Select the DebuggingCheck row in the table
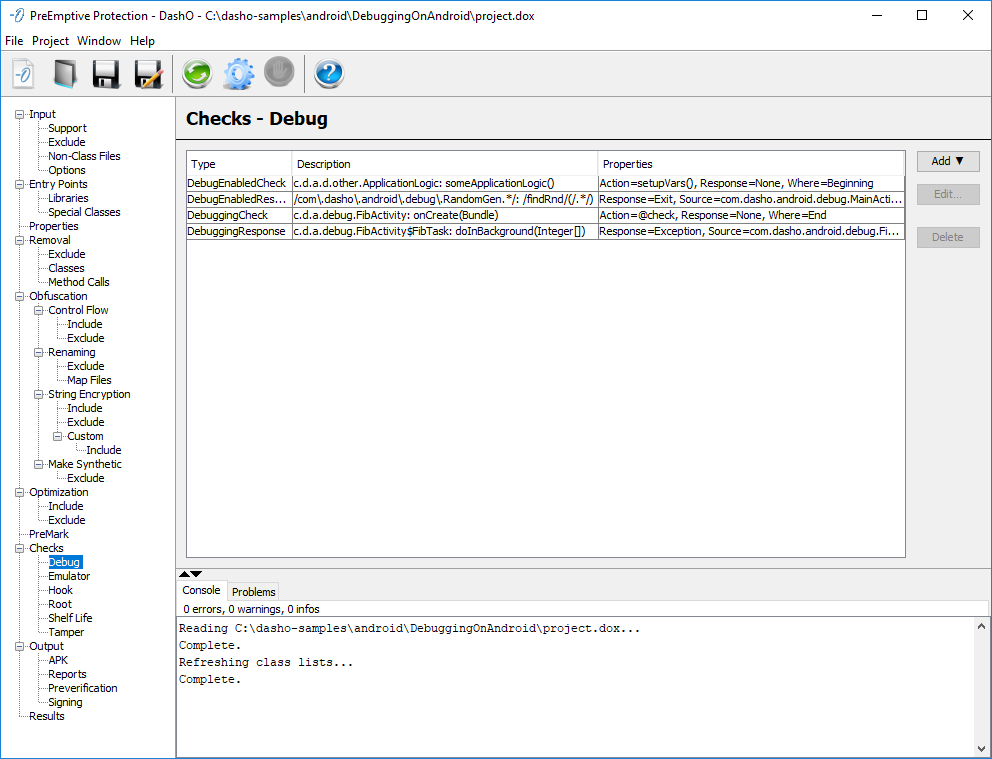992x759 pixels. [x=238, y=215]
